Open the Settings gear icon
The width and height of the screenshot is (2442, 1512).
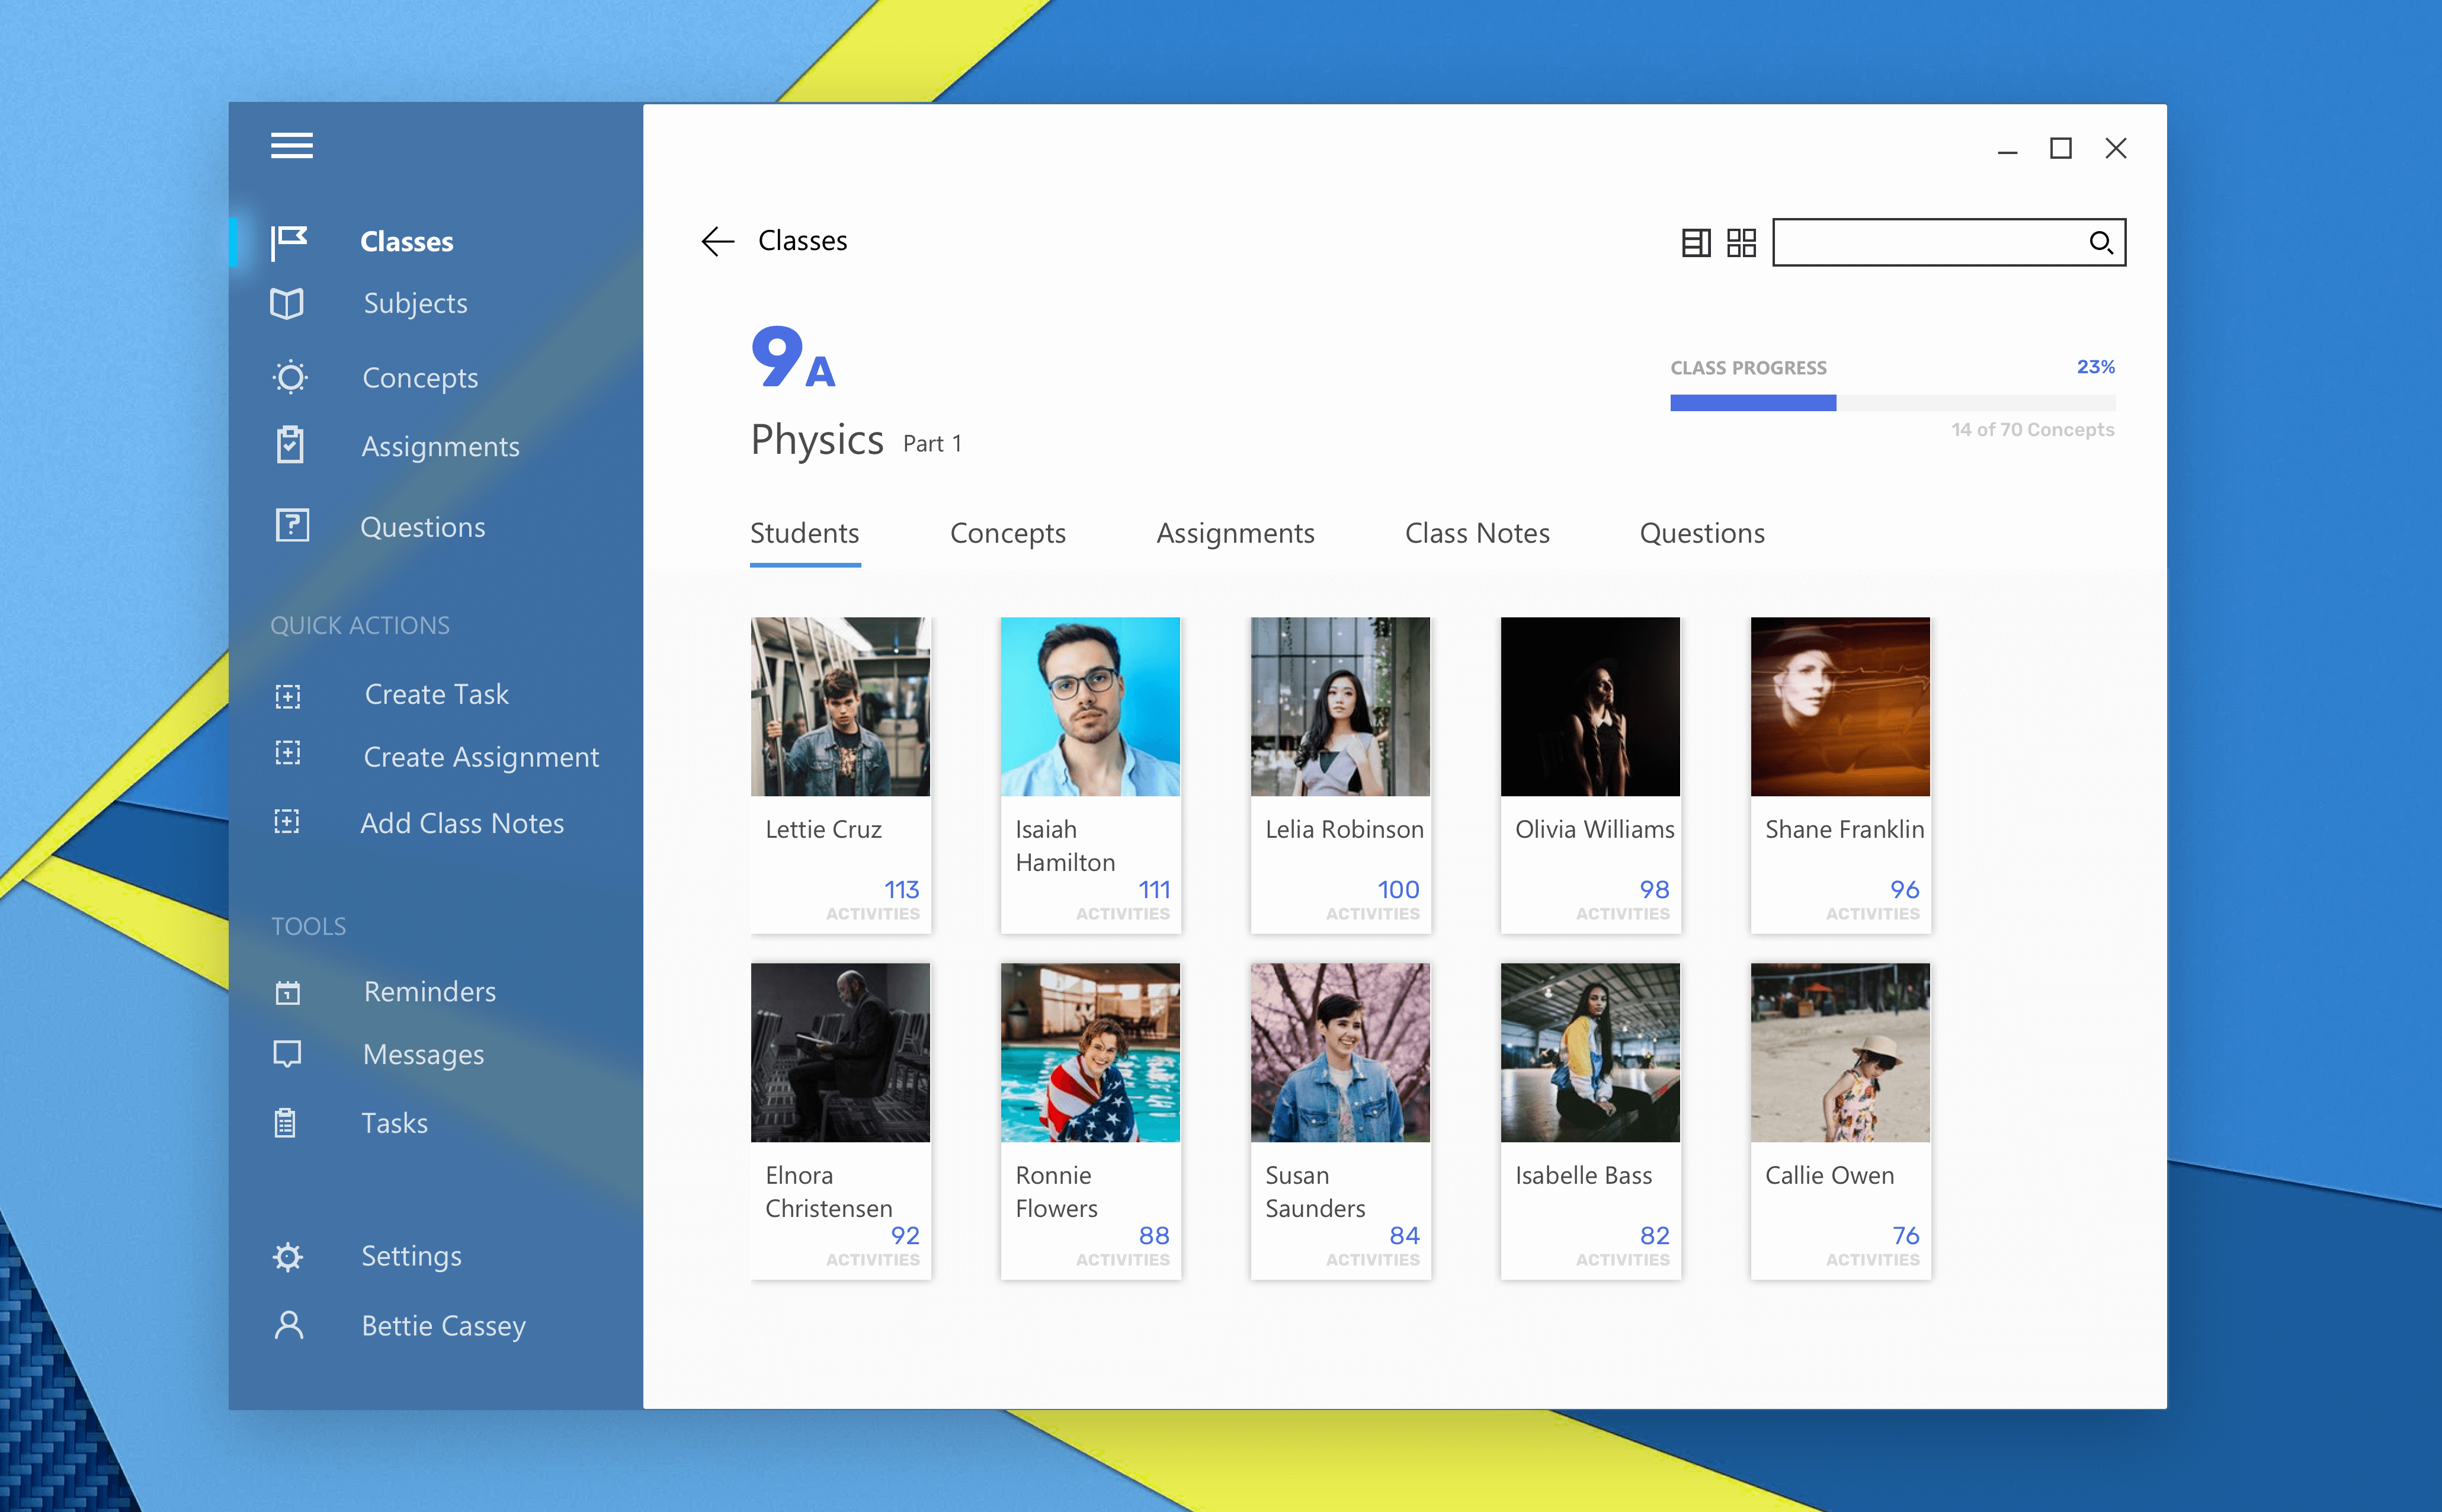point(288,1256)
